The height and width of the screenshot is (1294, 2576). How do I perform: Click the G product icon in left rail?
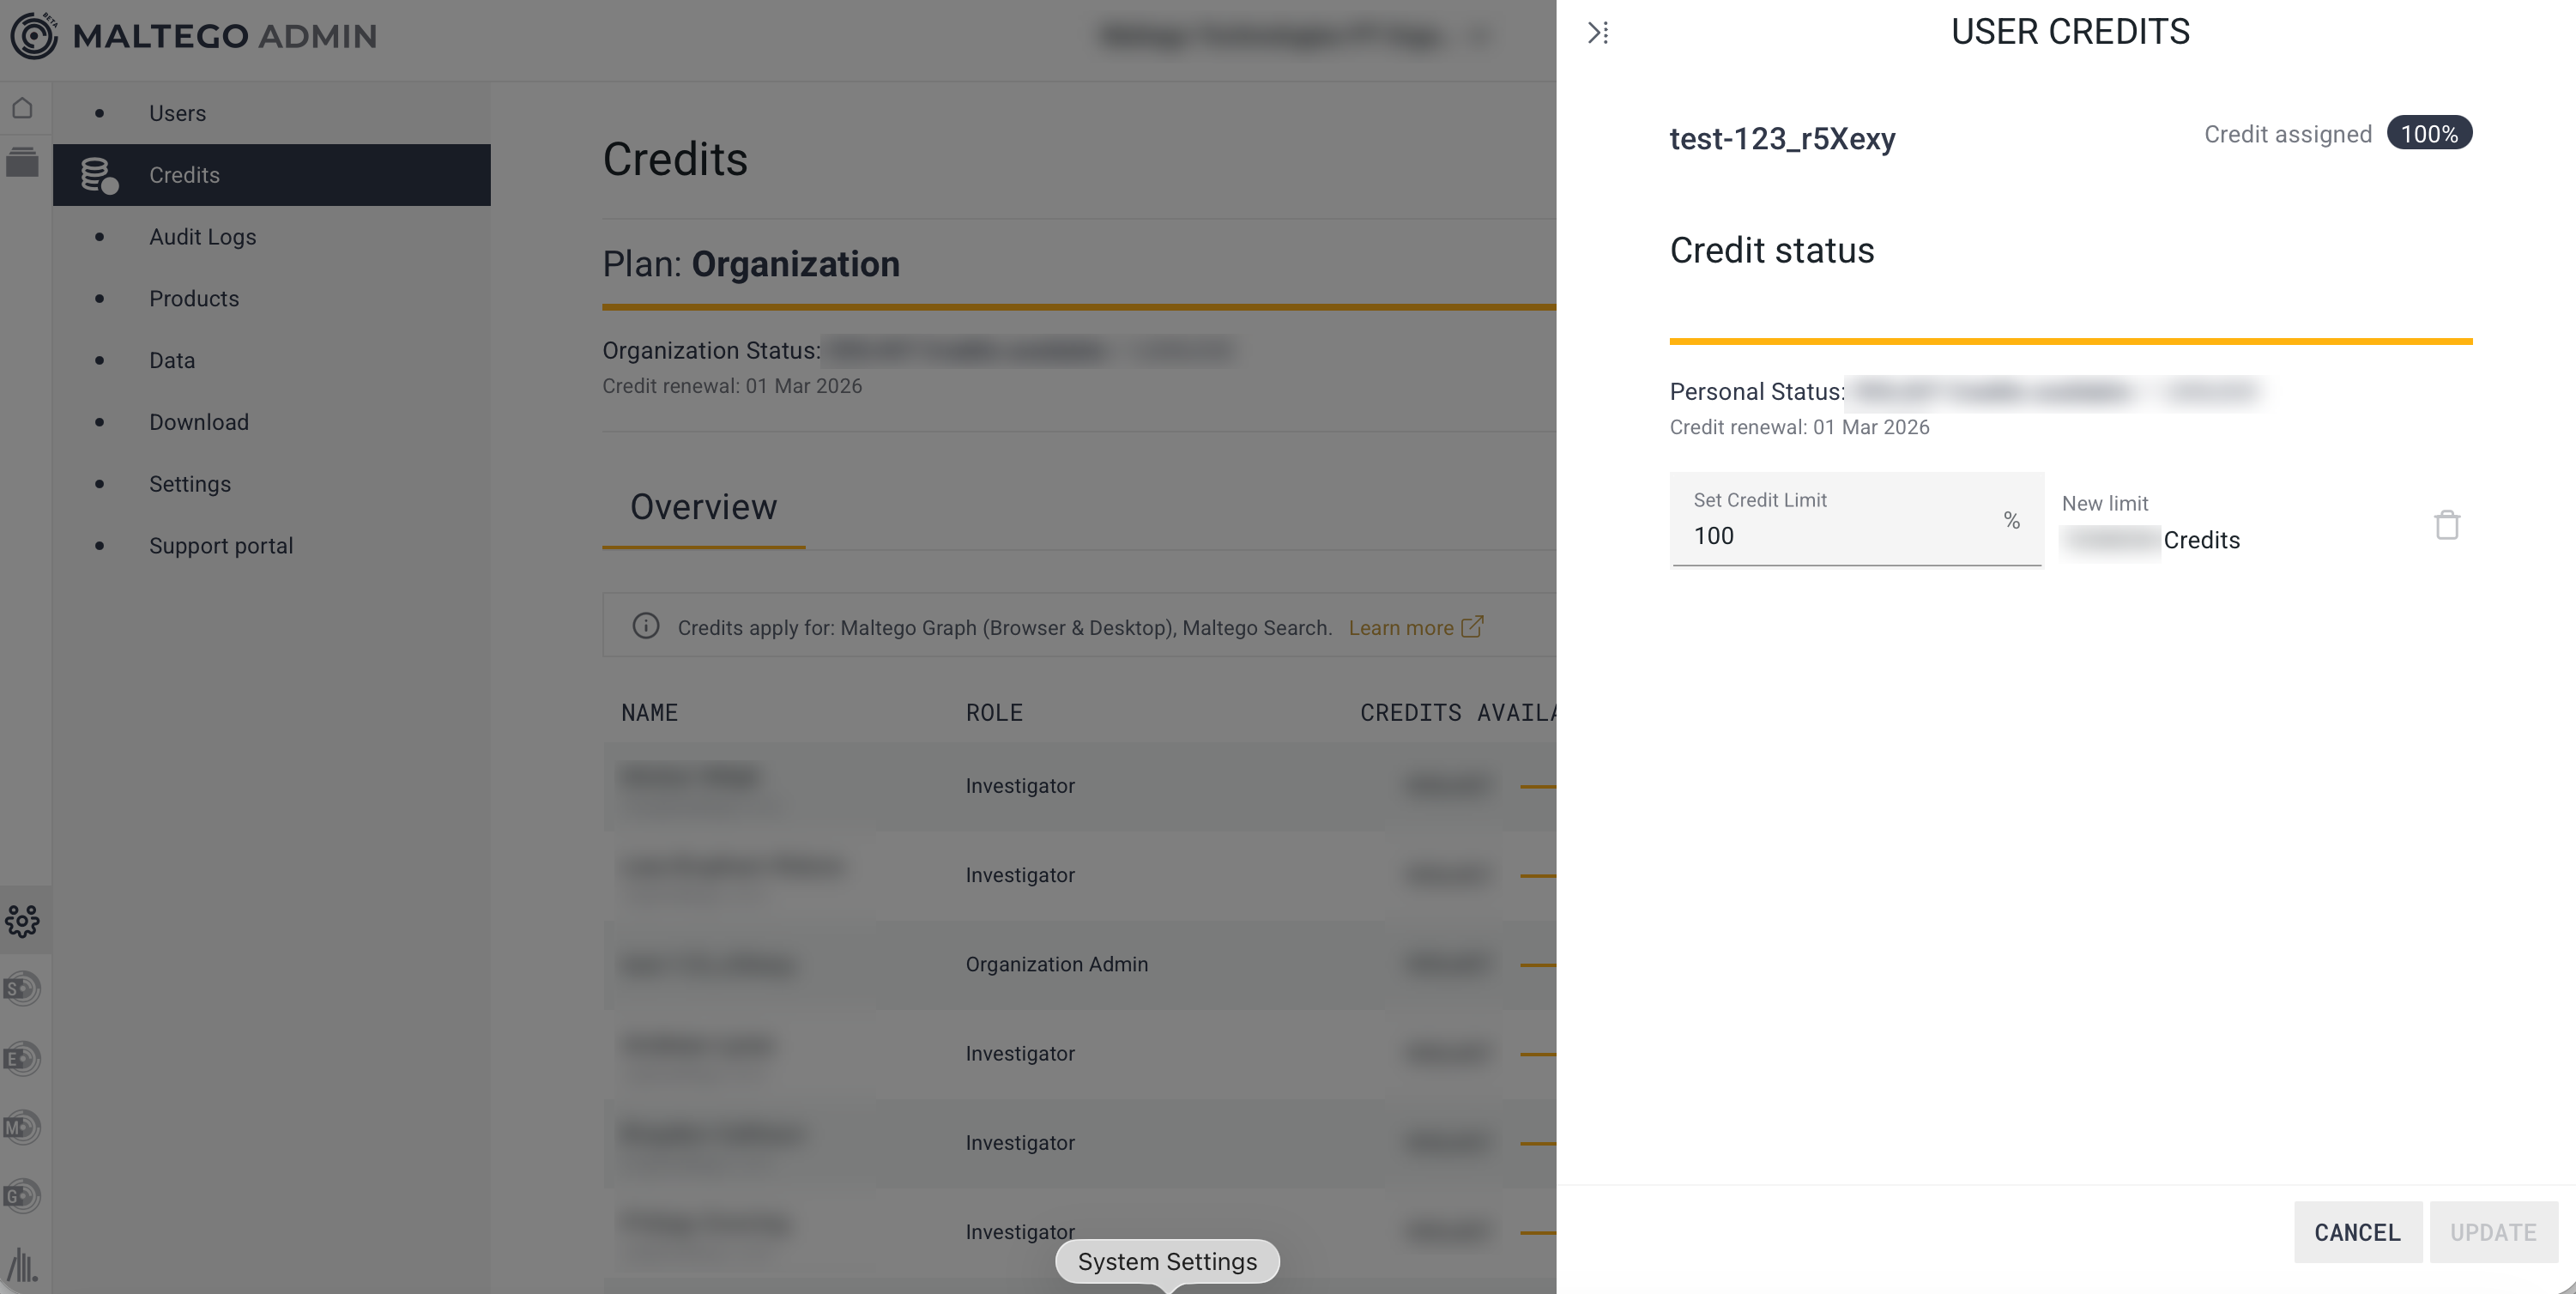[x=22, y=1196]
